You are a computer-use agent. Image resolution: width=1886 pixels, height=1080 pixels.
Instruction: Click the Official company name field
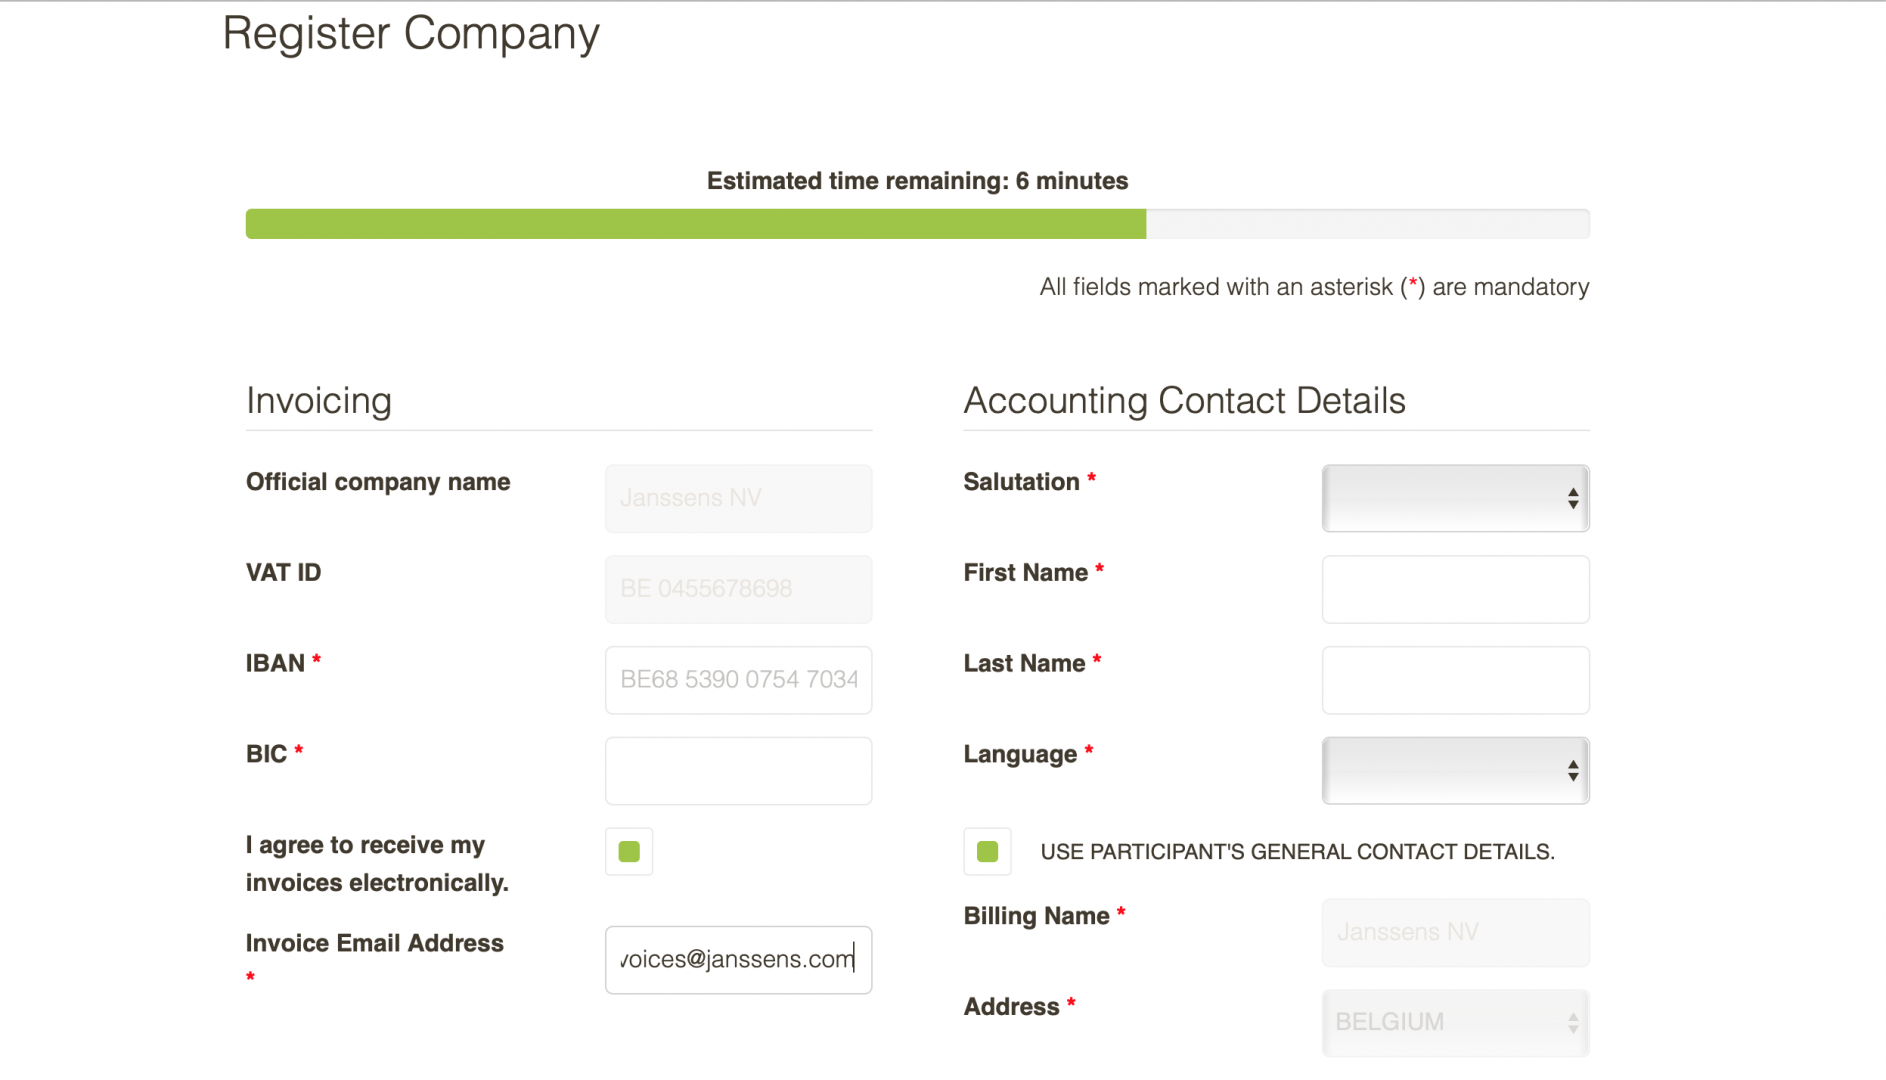(x=738, y=498)
